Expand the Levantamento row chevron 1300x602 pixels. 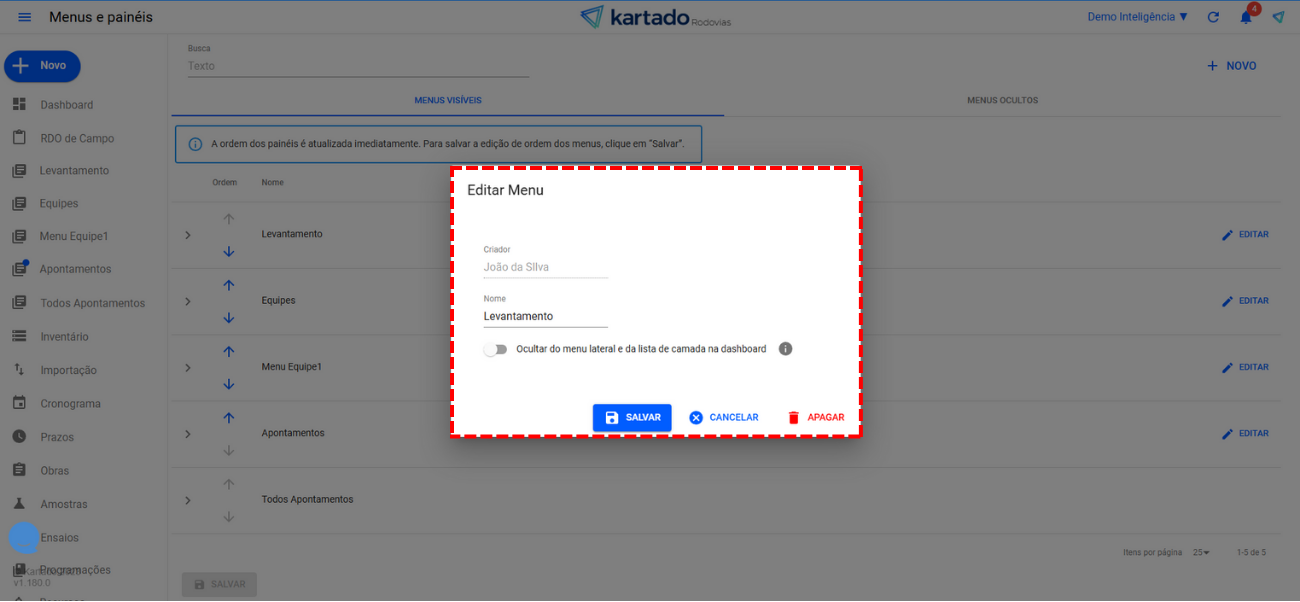[x=187, y=235]
